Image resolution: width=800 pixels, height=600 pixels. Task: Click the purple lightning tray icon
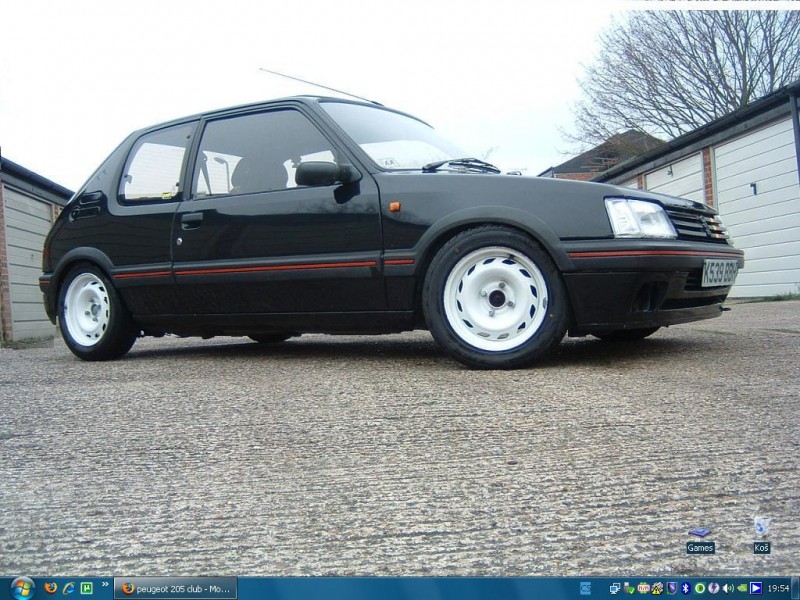point(713,588)
